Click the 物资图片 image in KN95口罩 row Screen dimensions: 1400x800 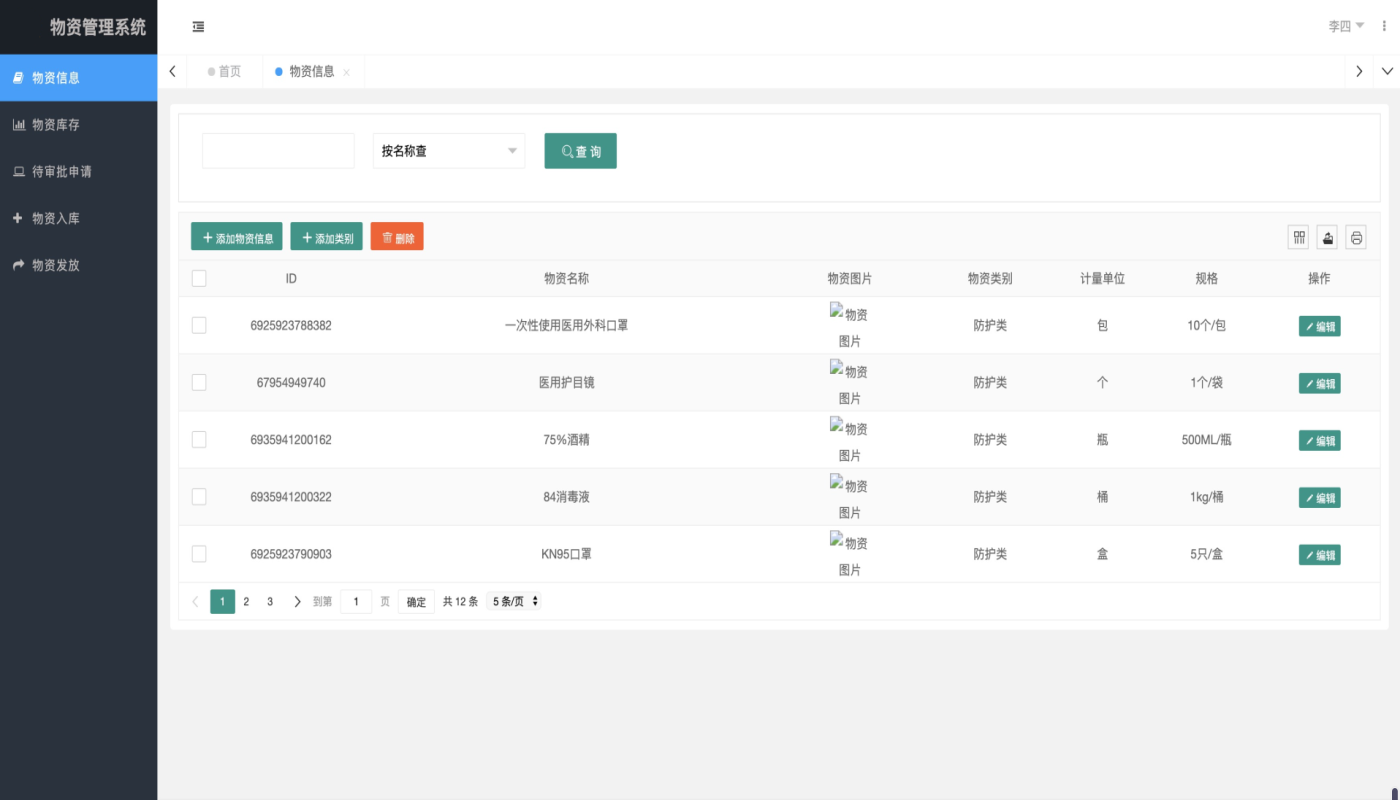(x=849, y=554)
